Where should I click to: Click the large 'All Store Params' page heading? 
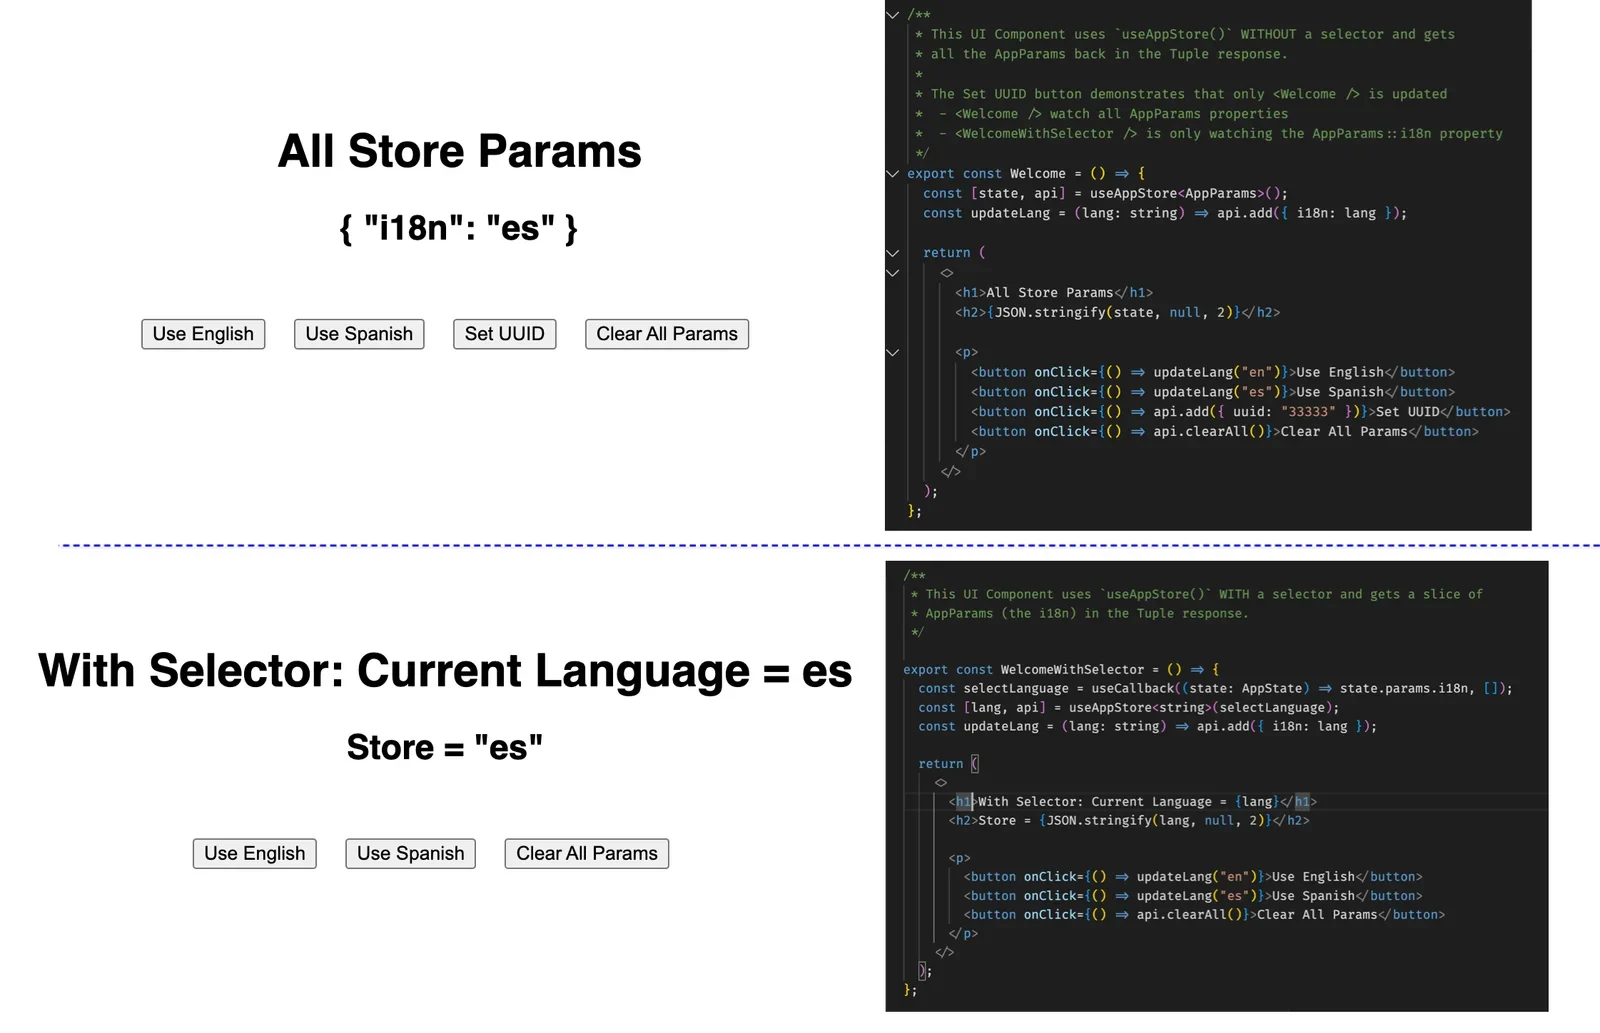(459, 151)
